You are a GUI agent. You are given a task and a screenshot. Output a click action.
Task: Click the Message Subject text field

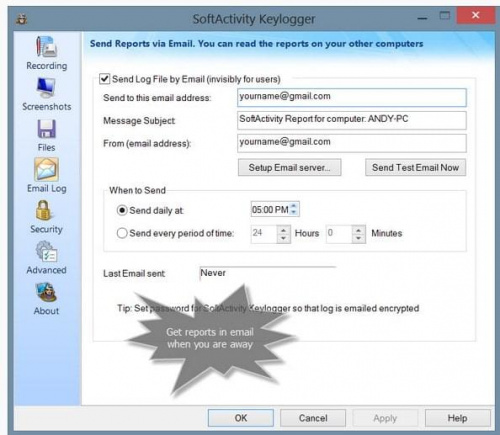coord(352,120)
